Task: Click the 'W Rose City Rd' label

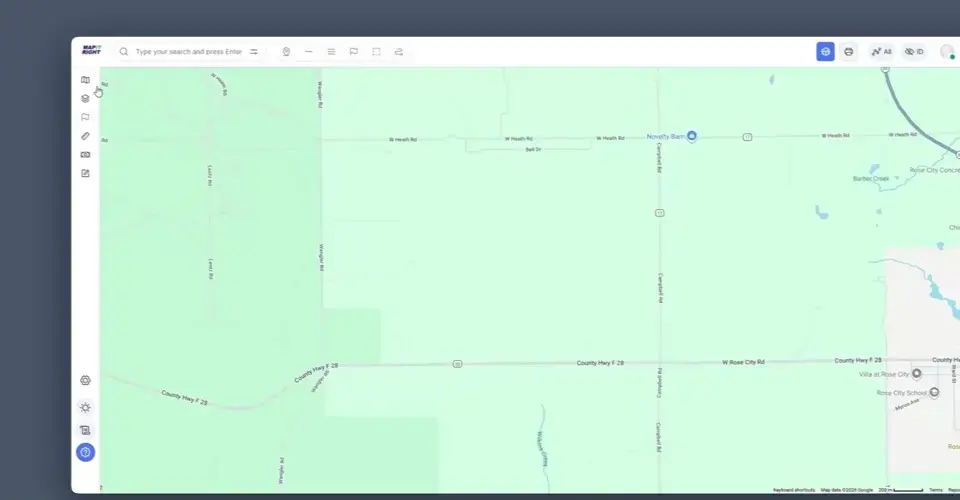Action: point(743,362)
